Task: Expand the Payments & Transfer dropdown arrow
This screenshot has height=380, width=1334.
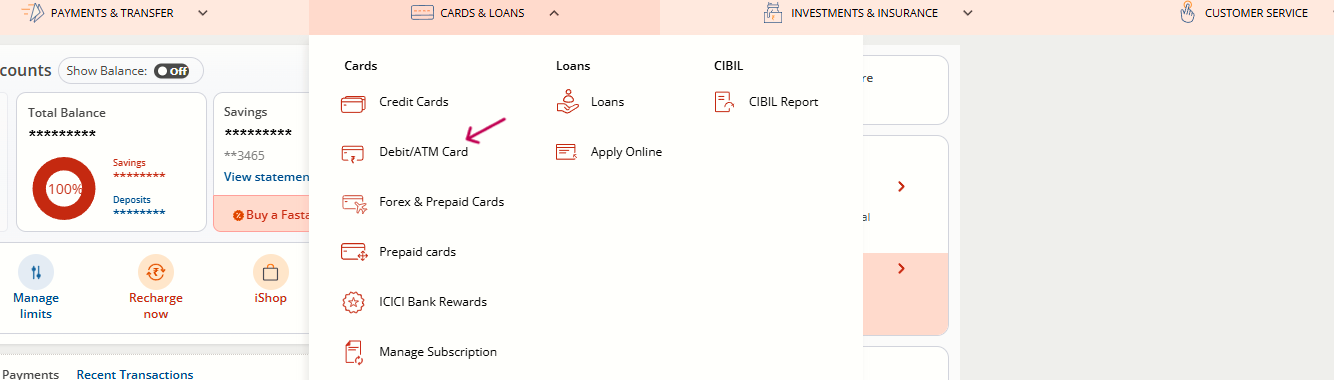Action: tap(203, 13)
